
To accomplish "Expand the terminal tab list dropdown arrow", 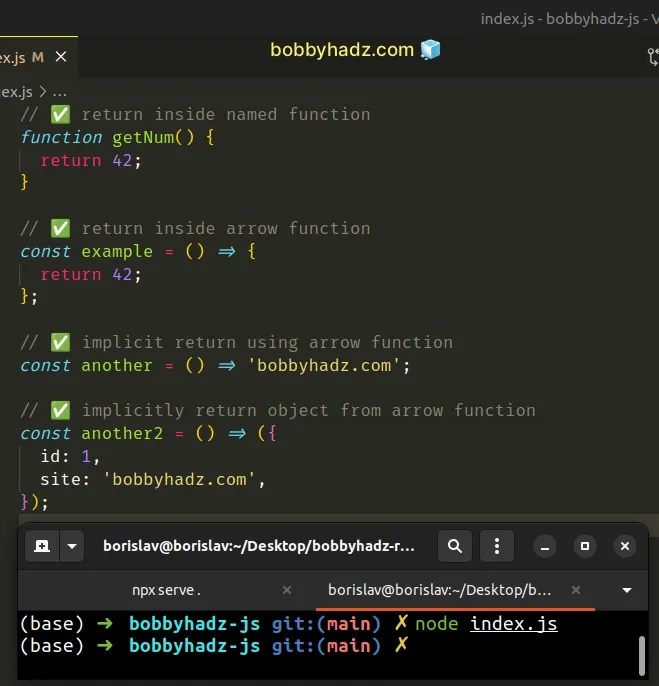I will (x=627, y=591).
